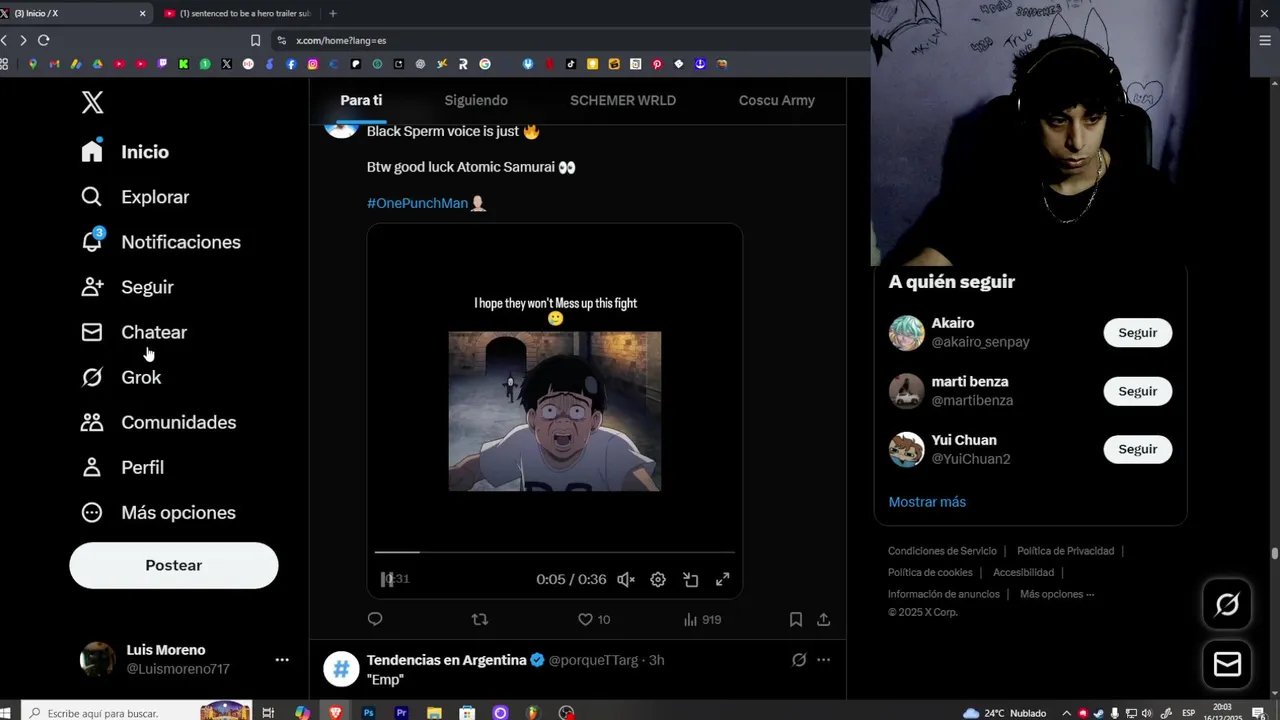Screen dimensions: 1280x720
Task: Open Condiciones de Servicio link
Action: (x=942, y=551)
